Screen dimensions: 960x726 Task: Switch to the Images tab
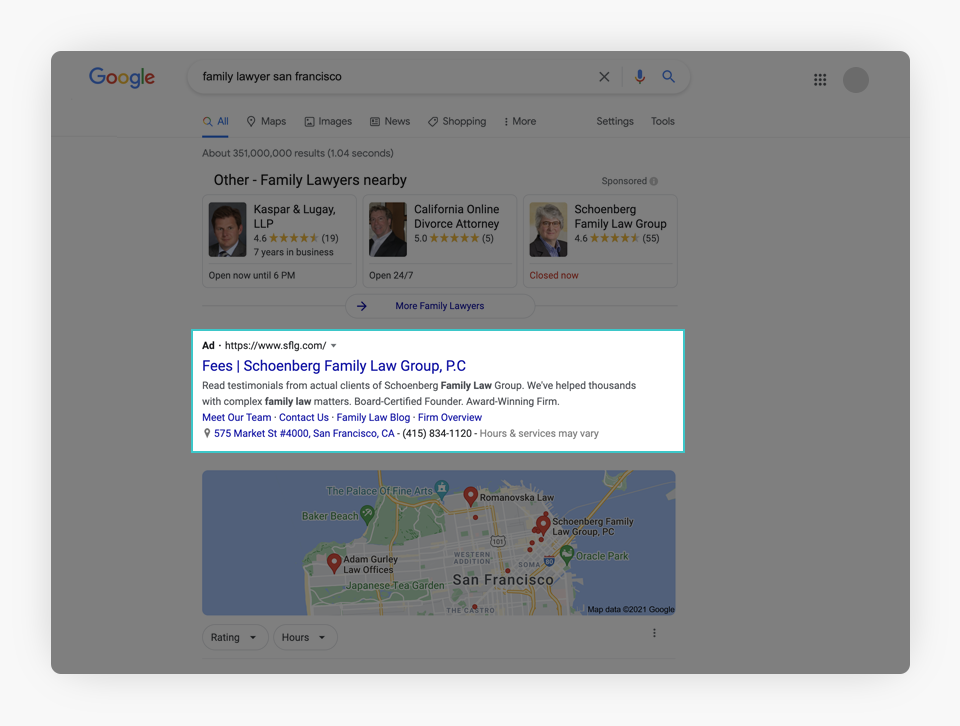(328, 122)
